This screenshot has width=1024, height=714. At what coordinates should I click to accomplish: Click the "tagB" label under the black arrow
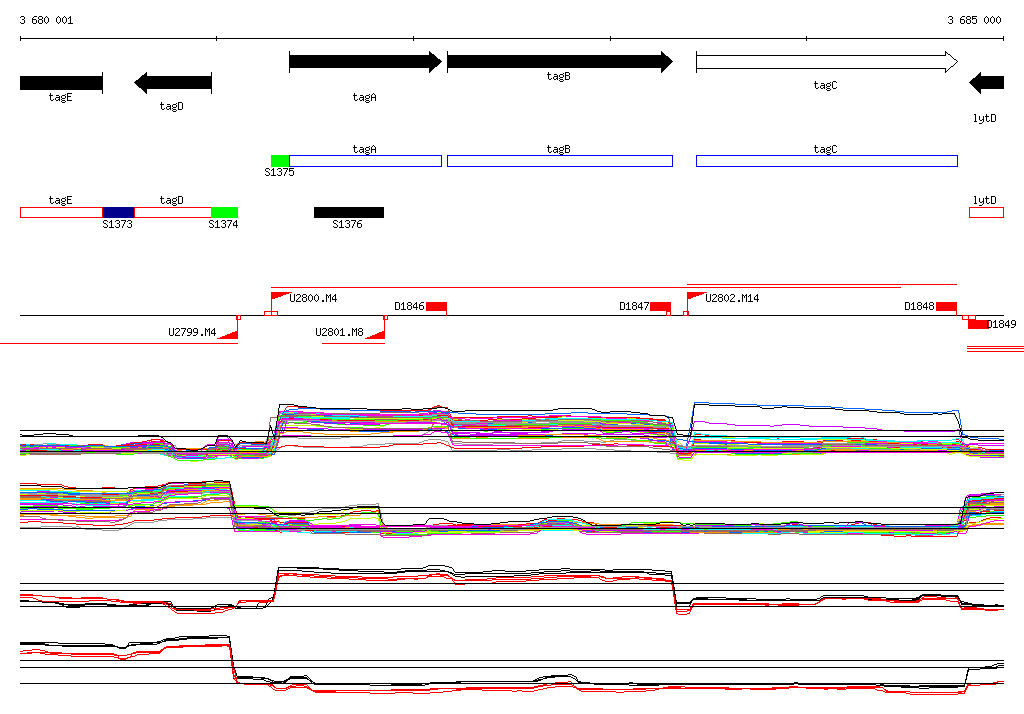558,76
